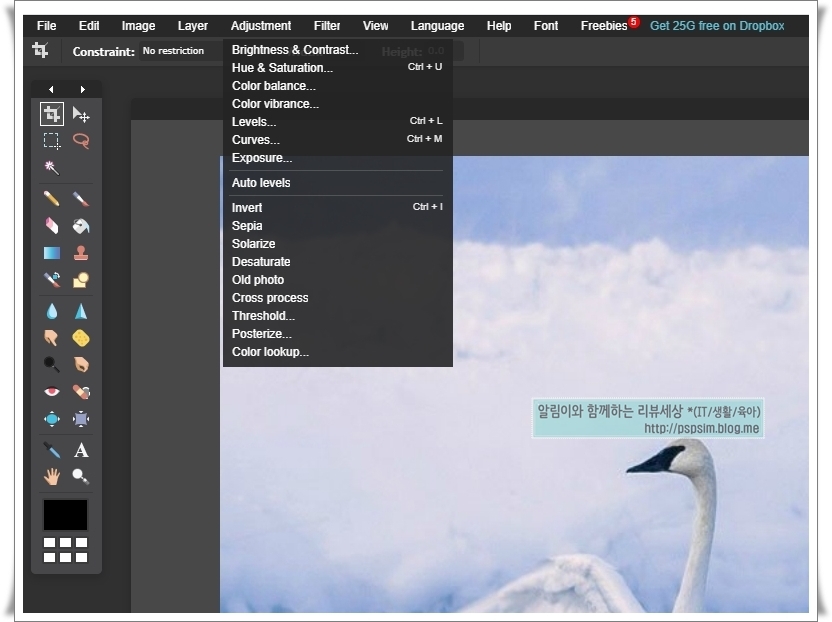The image size is (832, 622).
Task: Select the Sharpen triangle tool
Action: pyautogui.click(x=81, y=312)
